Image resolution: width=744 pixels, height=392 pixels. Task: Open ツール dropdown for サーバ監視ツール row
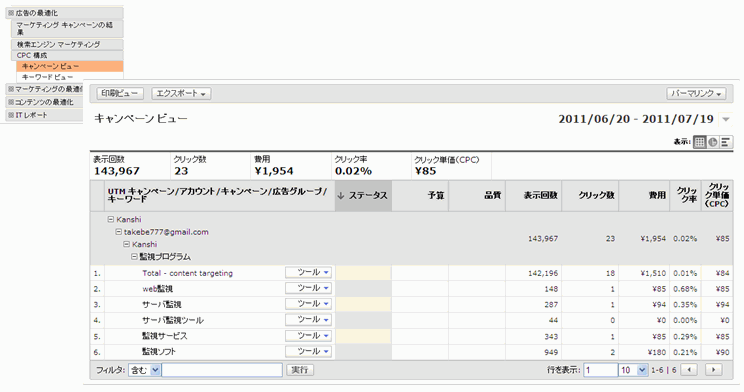(x=308, y=319)
